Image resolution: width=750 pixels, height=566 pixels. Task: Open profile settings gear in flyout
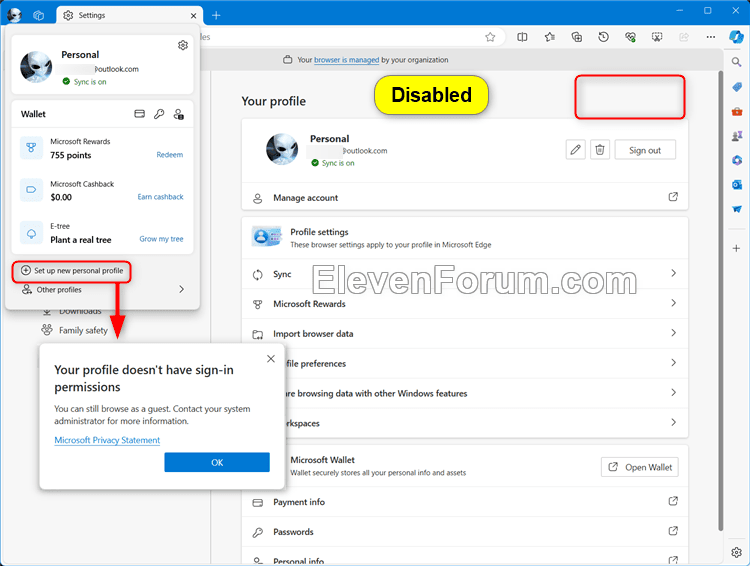[x=183, y=45]
